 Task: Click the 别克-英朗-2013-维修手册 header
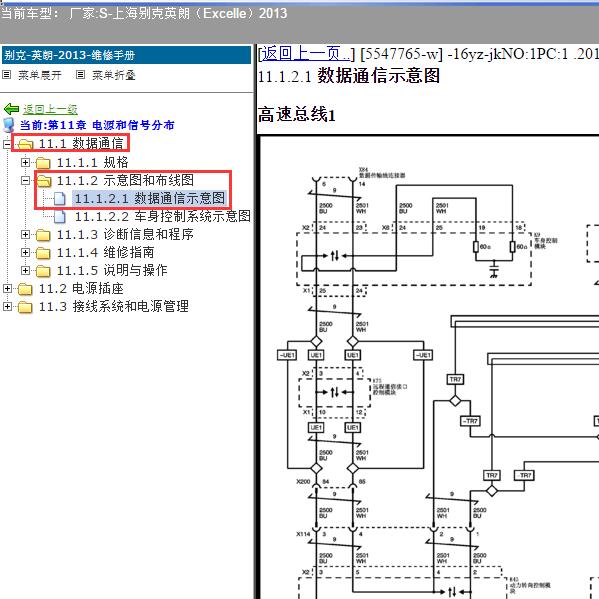pos(126,55)
